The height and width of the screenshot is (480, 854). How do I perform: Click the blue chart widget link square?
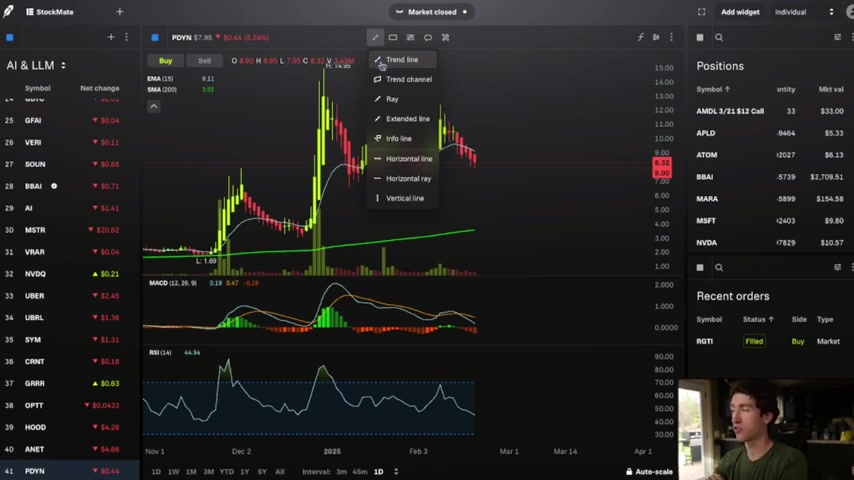(155, 38)
